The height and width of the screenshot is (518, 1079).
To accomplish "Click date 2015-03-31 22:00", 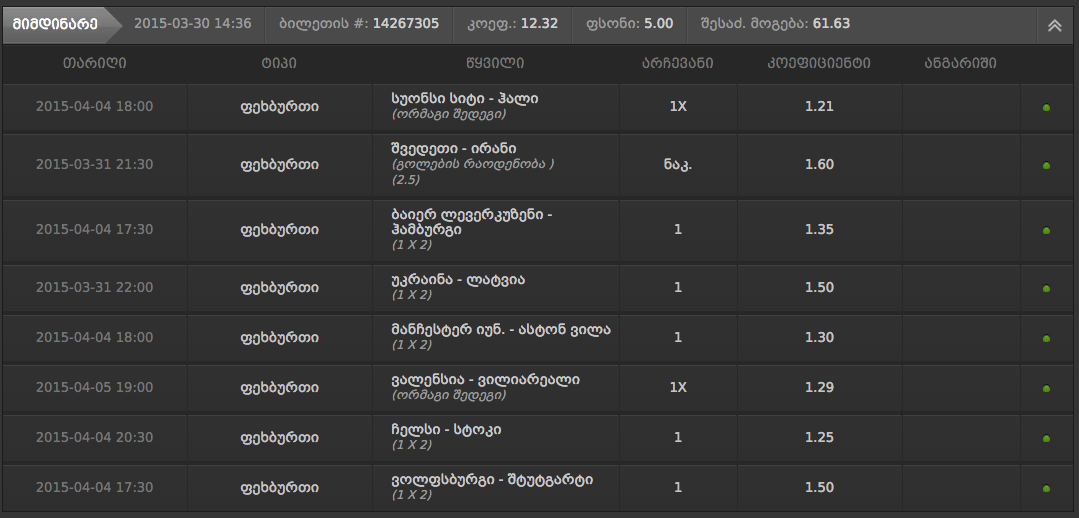I will pyautogui.click(x=94, y=288).
